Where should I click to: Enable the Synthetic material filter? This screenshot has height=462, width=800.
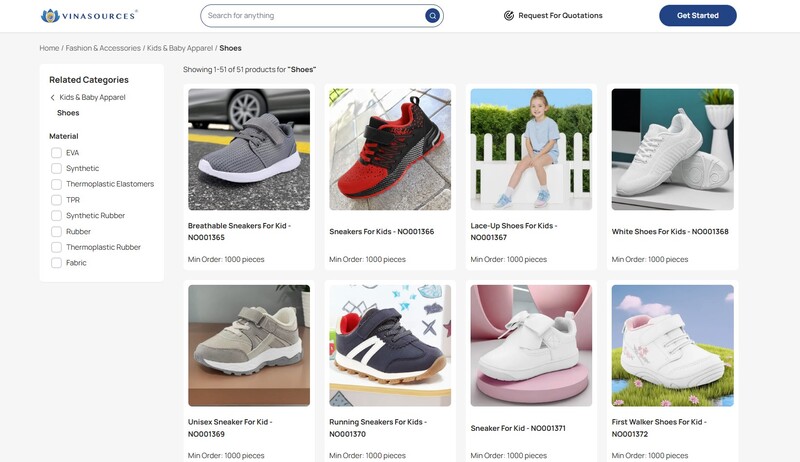point(57,169)
